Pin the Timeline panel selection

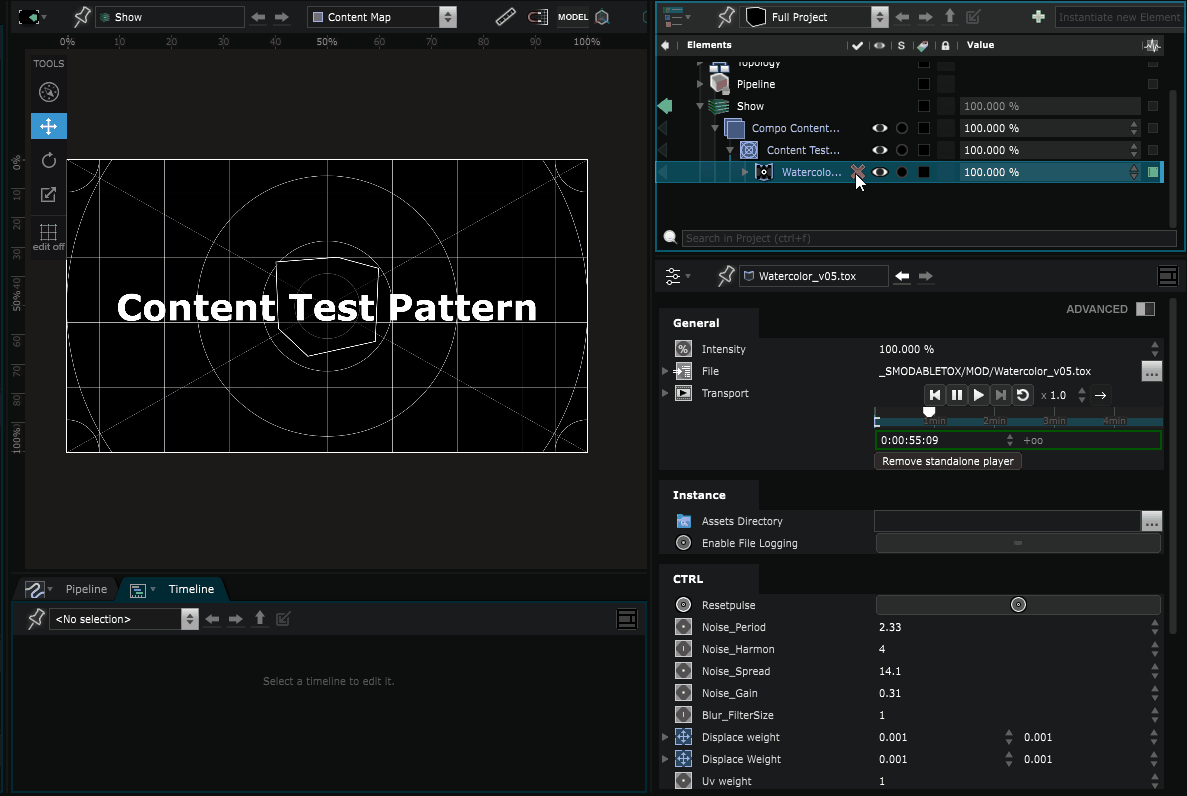[36, 619]
